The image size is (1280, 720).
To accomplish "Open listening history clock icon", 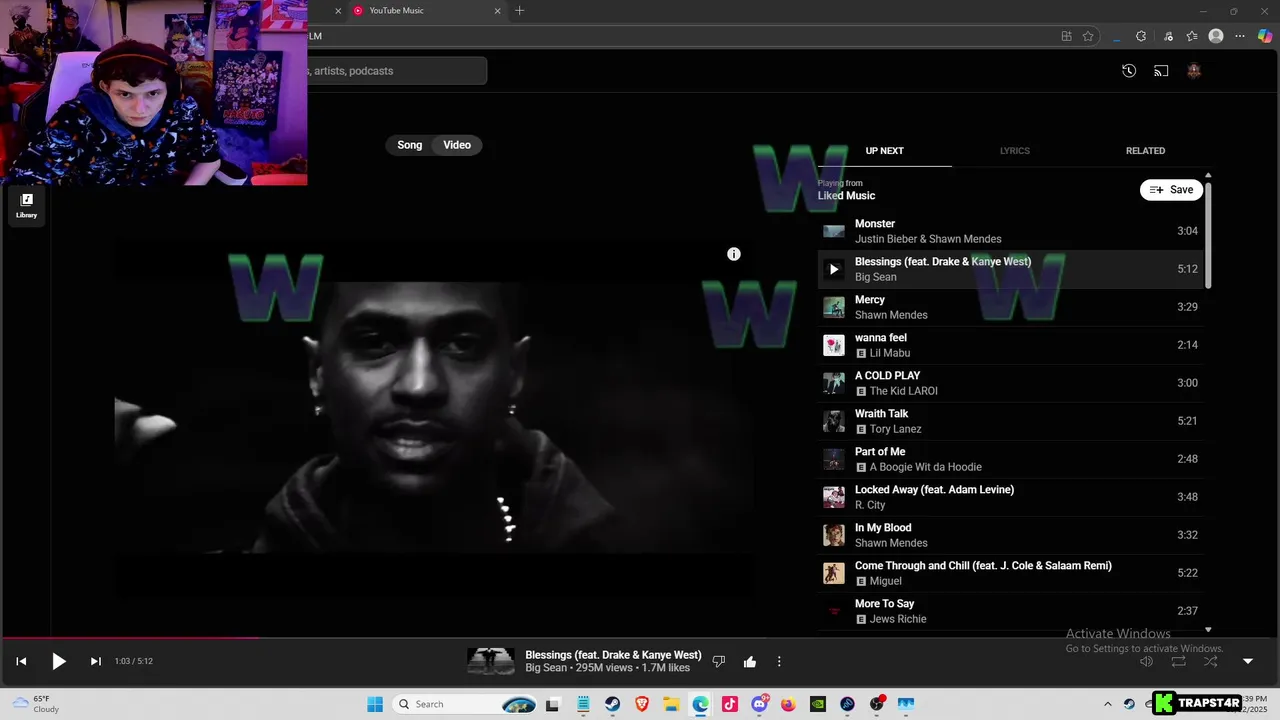I will coord(1129,71).
